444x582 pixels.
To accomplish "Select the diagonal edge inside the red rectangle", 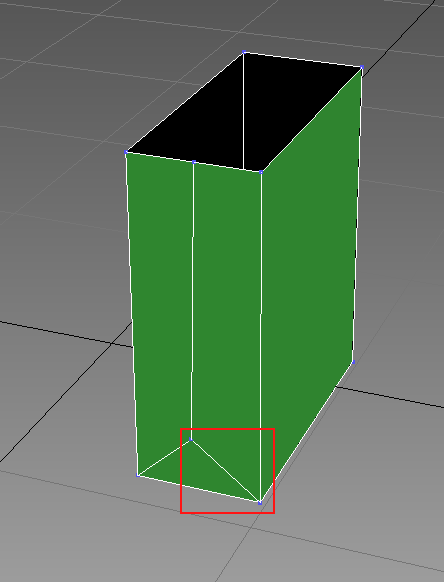I will pyautogui.click(x=225, y=471).
